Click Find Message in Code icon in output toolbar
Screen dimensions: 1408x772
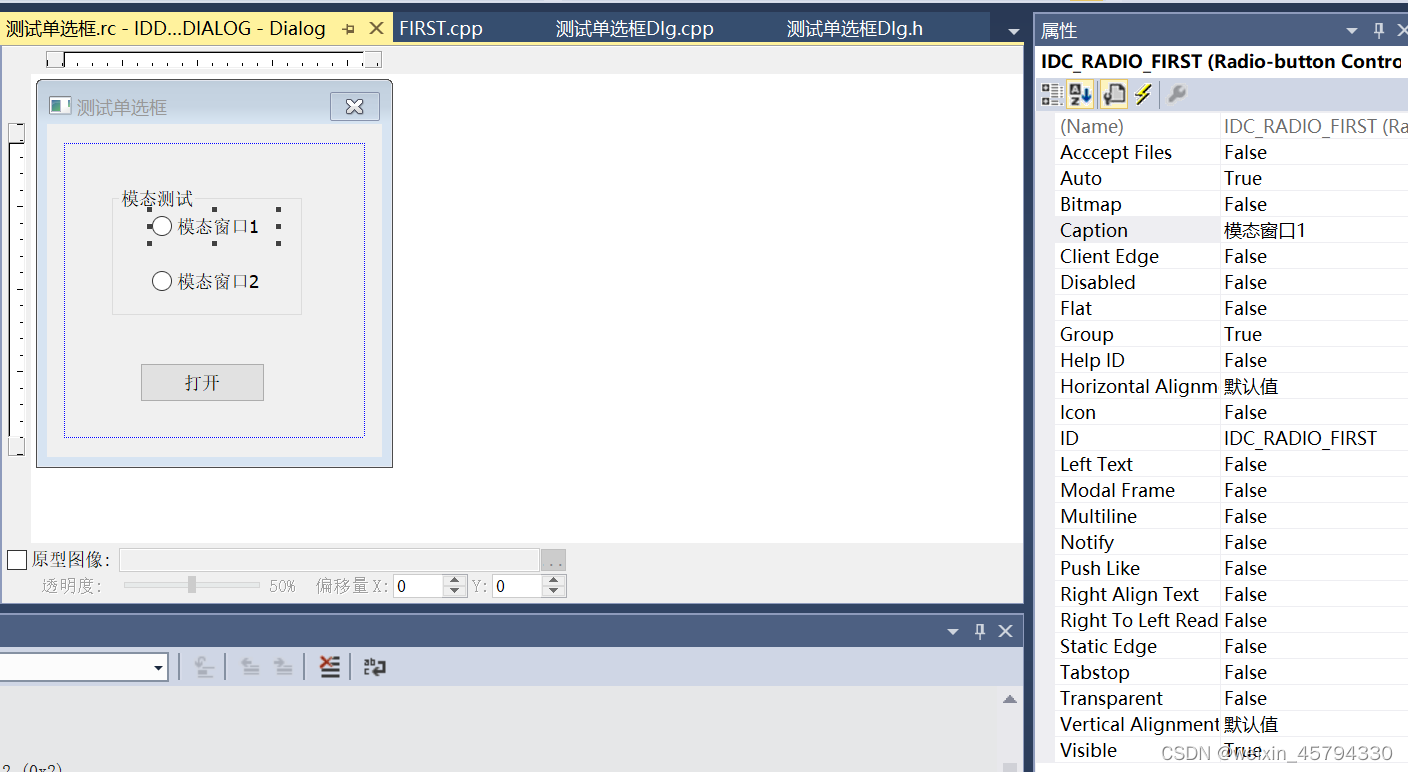204,667
